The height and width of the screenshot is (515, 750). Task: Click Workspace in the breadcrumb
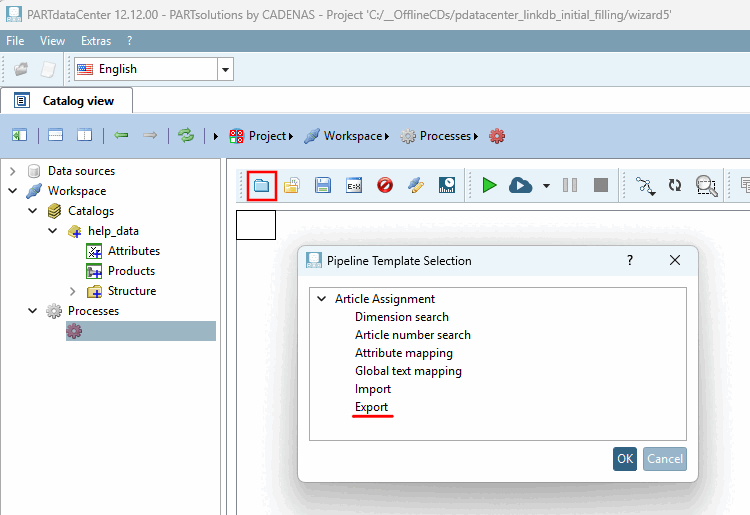(353, 136)
